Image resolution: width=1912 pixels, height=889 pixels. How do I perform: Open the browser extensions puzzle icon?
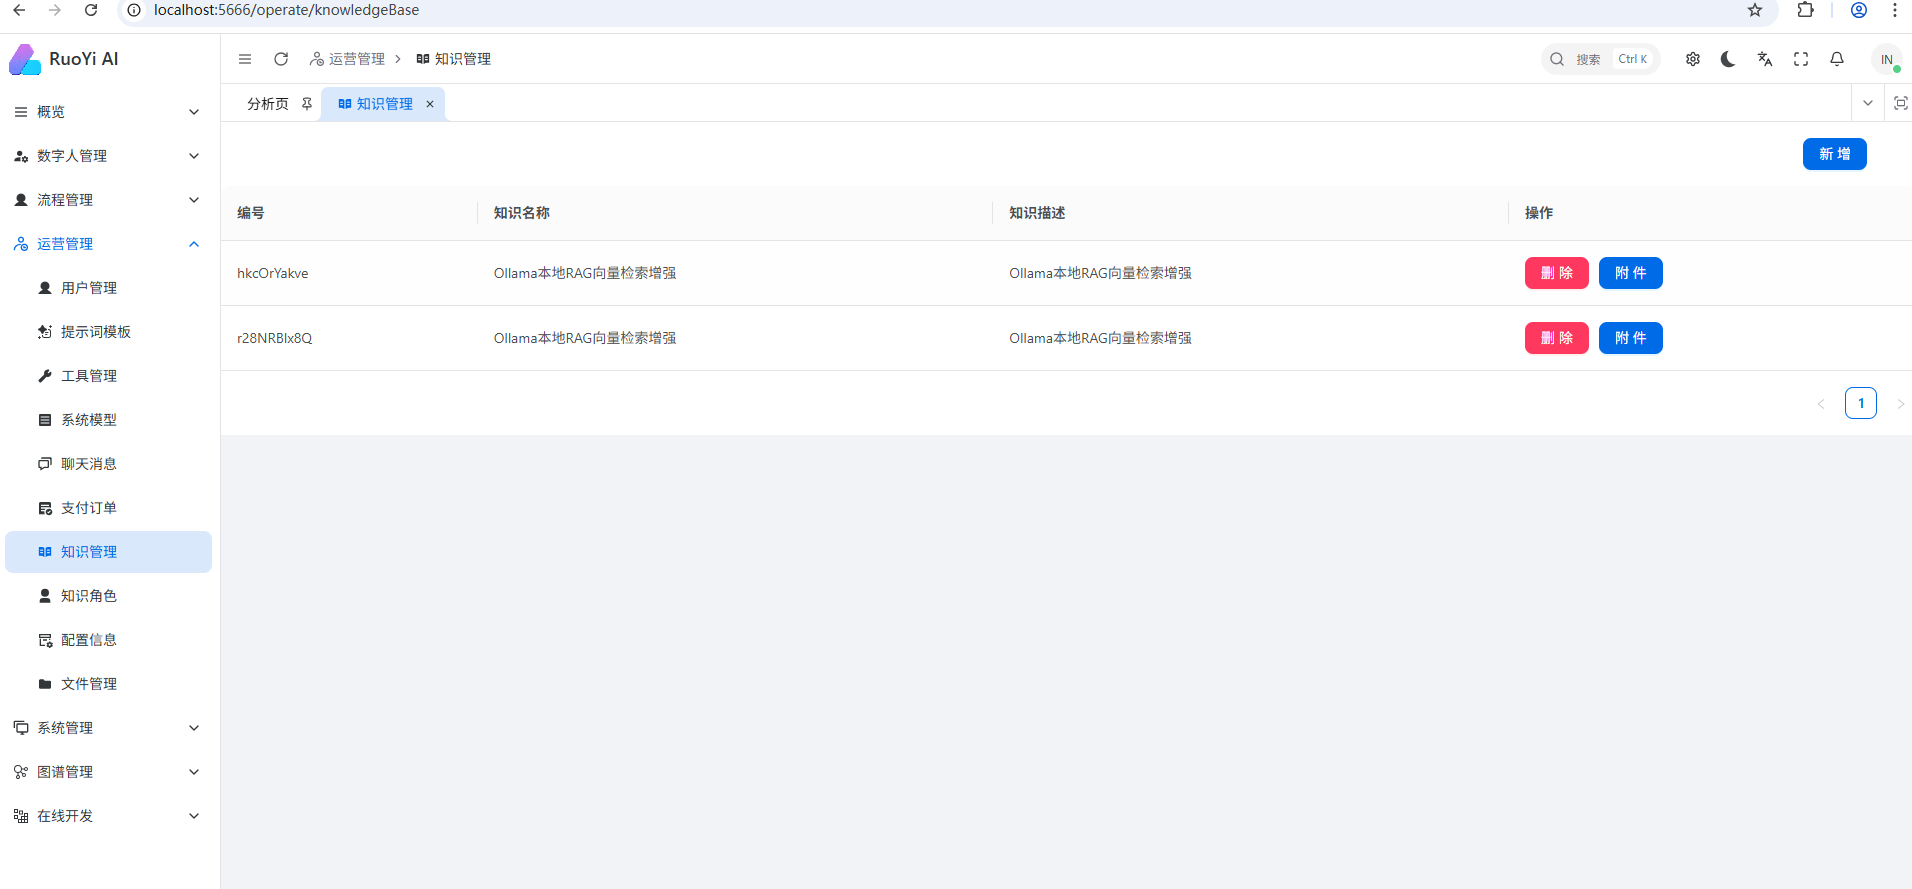[x=1805, y=10]
